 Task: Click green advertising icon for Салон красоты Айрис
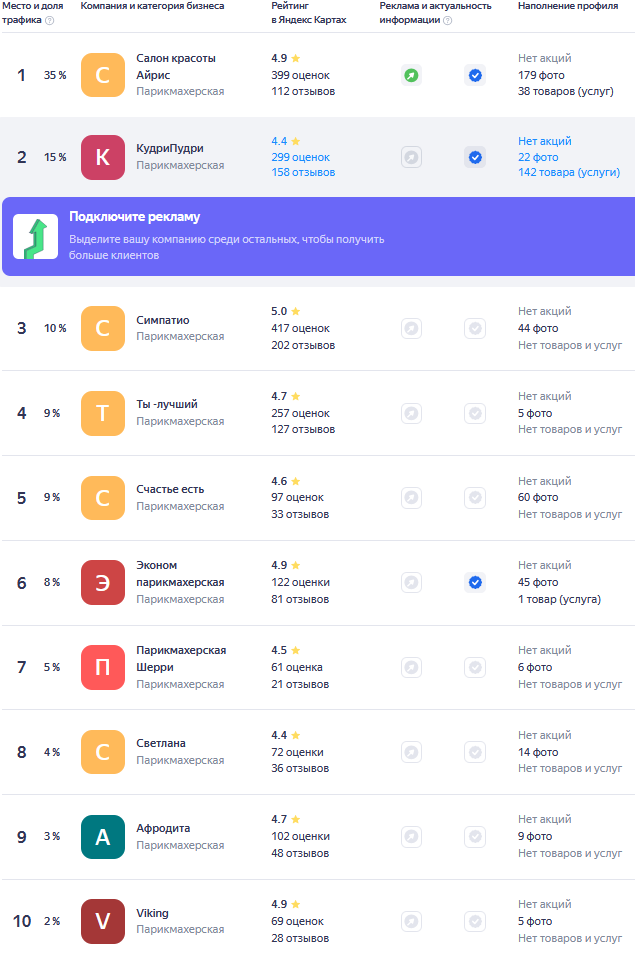411,75
